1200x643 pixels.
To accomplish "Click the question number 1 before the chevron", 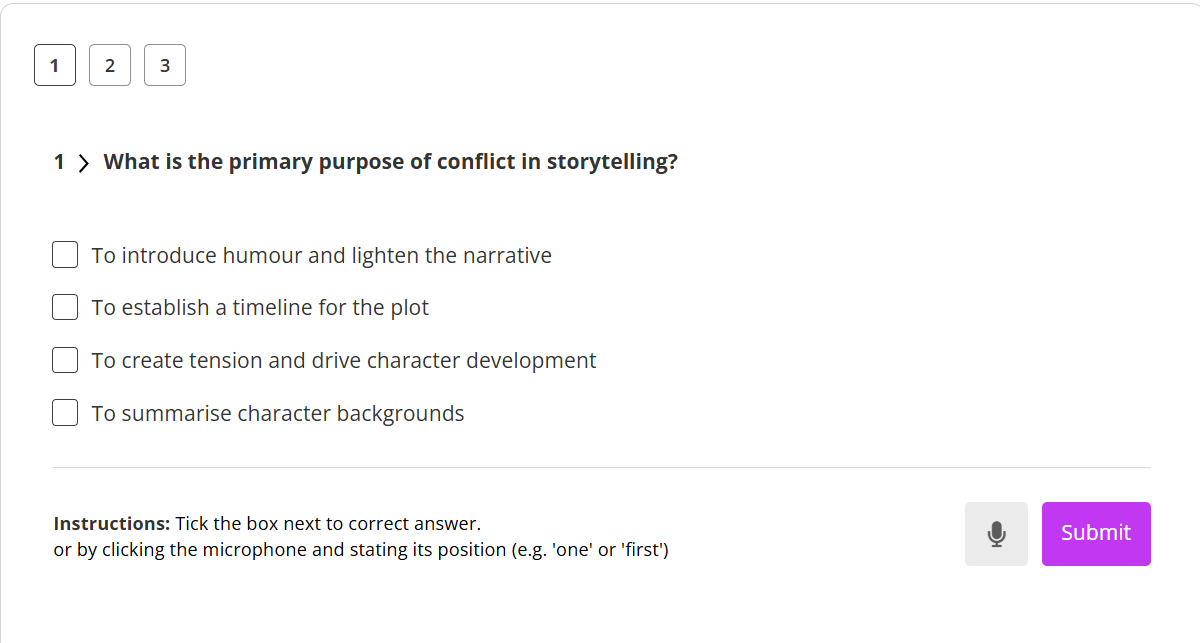I will coord(59,162).
